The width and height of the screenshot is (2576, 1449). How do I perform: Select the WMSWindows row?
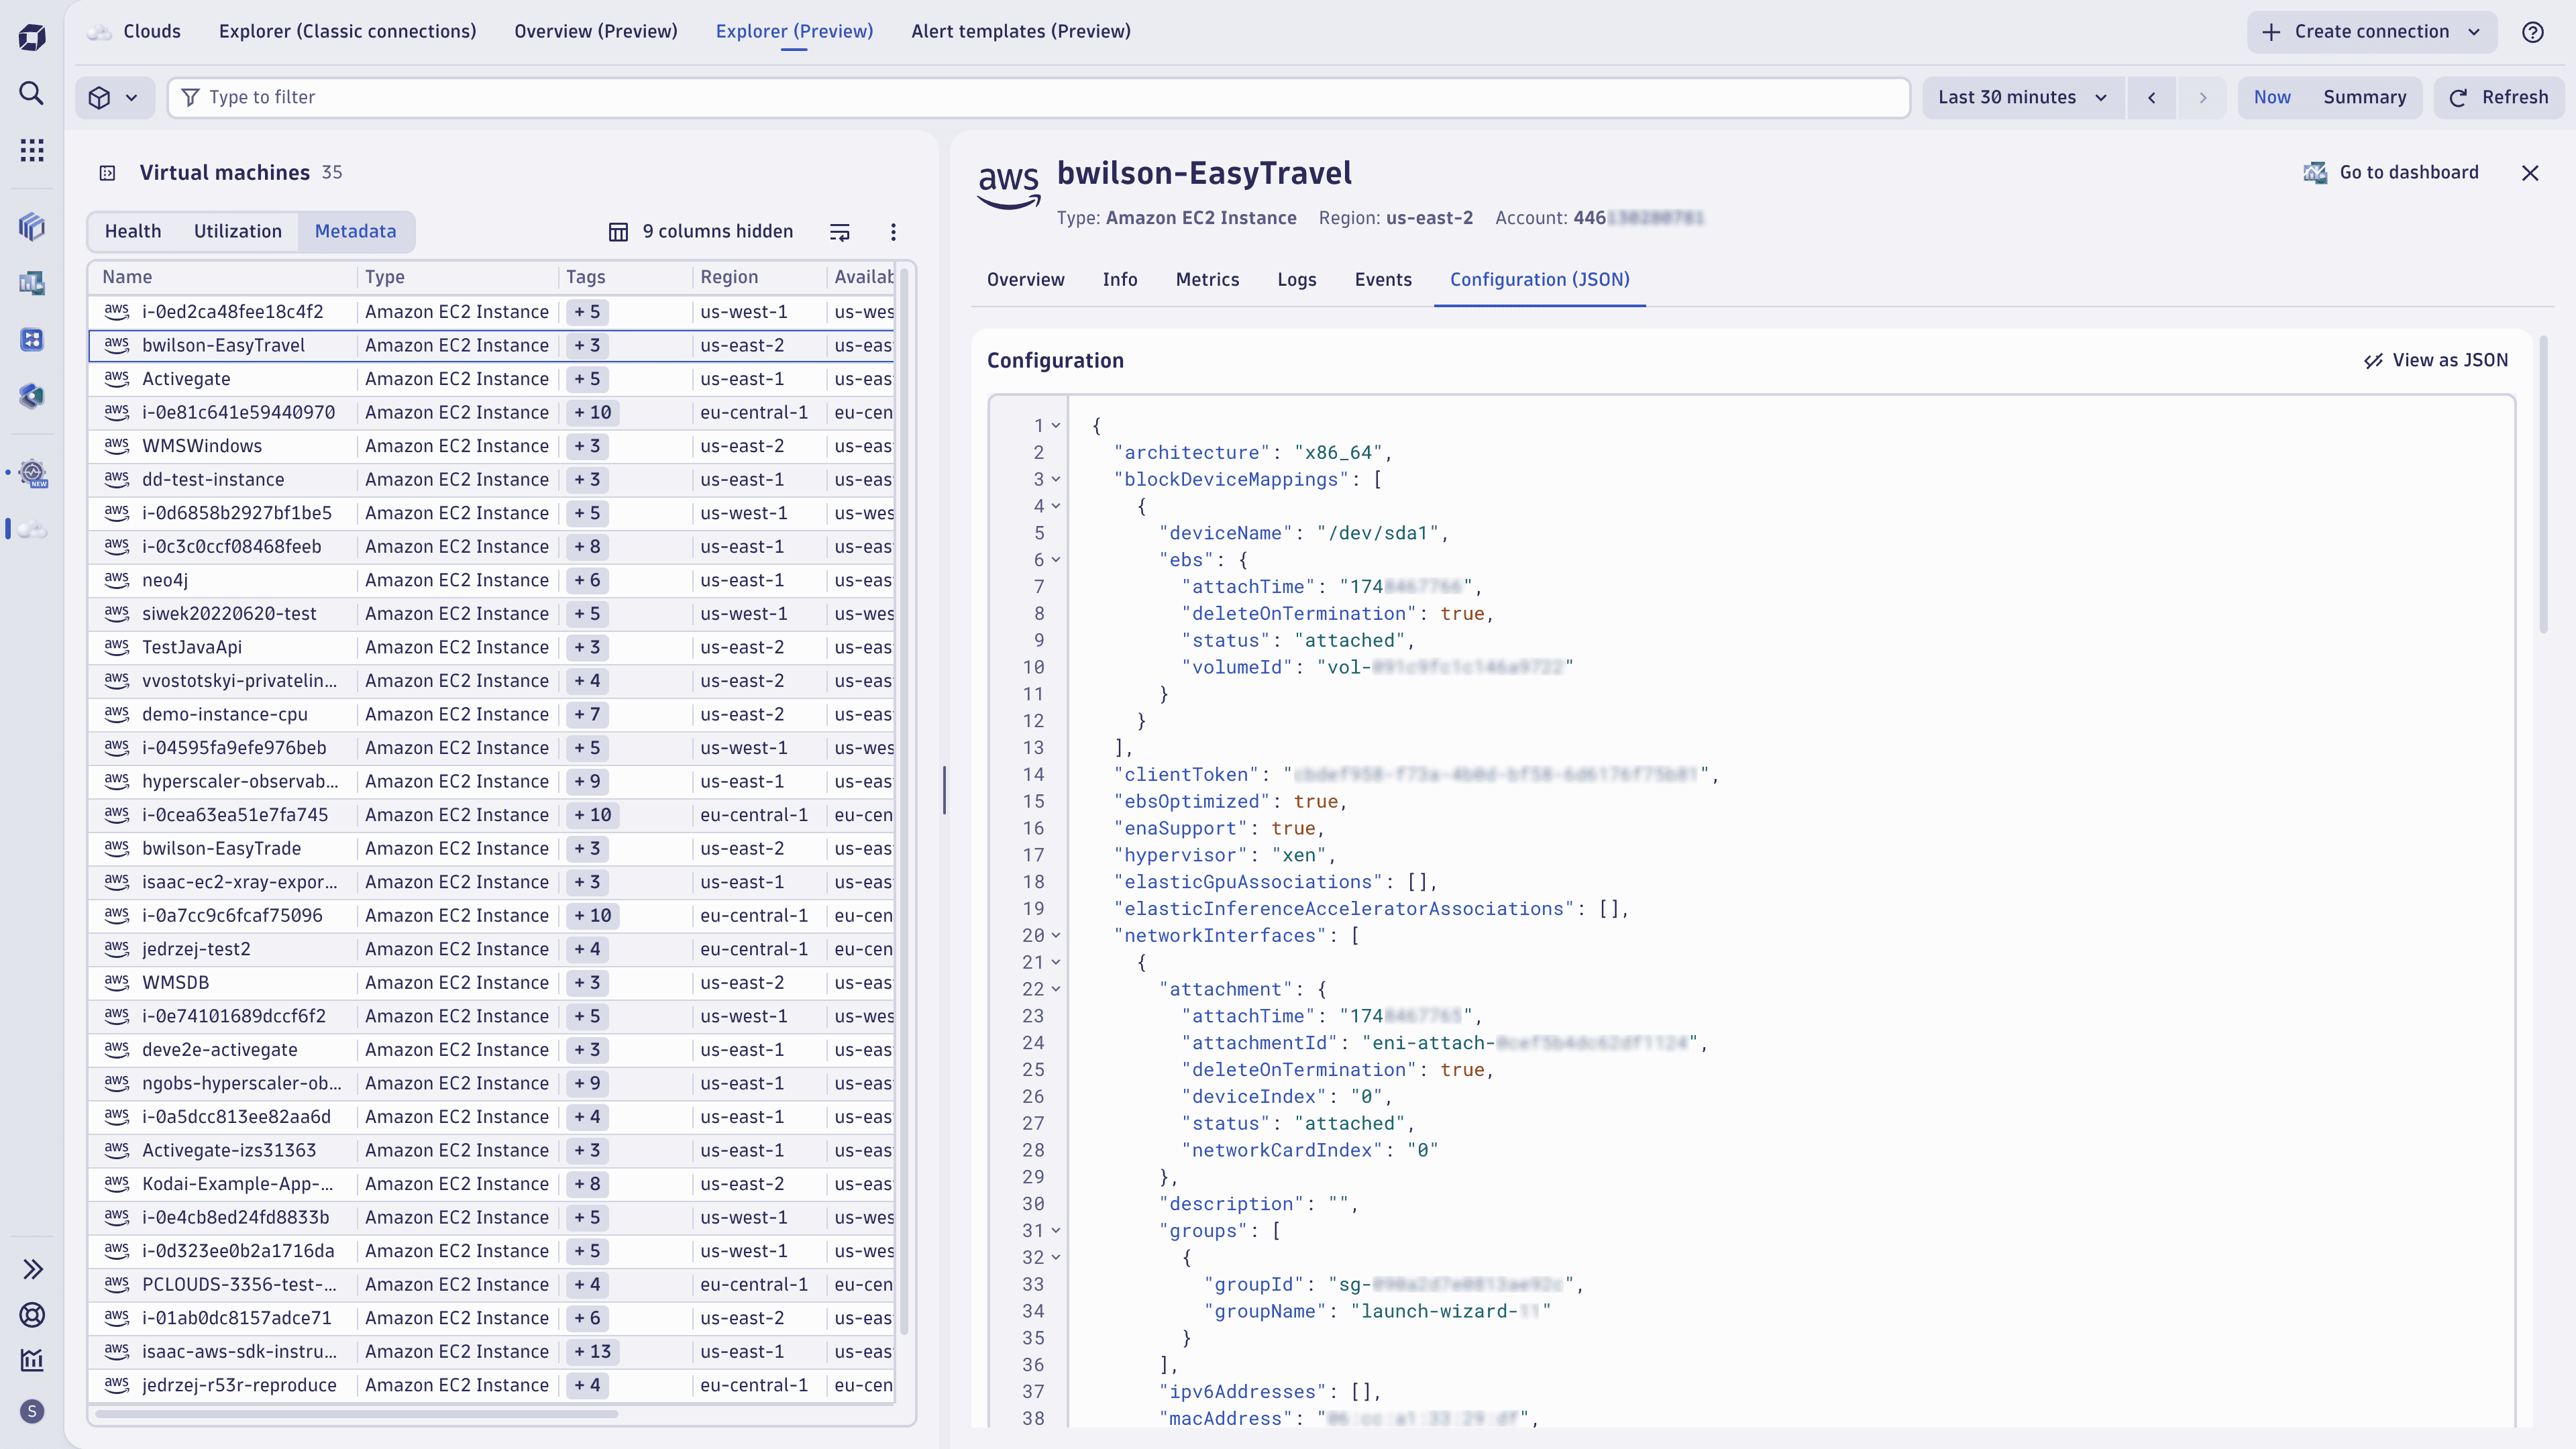(491, 446)
